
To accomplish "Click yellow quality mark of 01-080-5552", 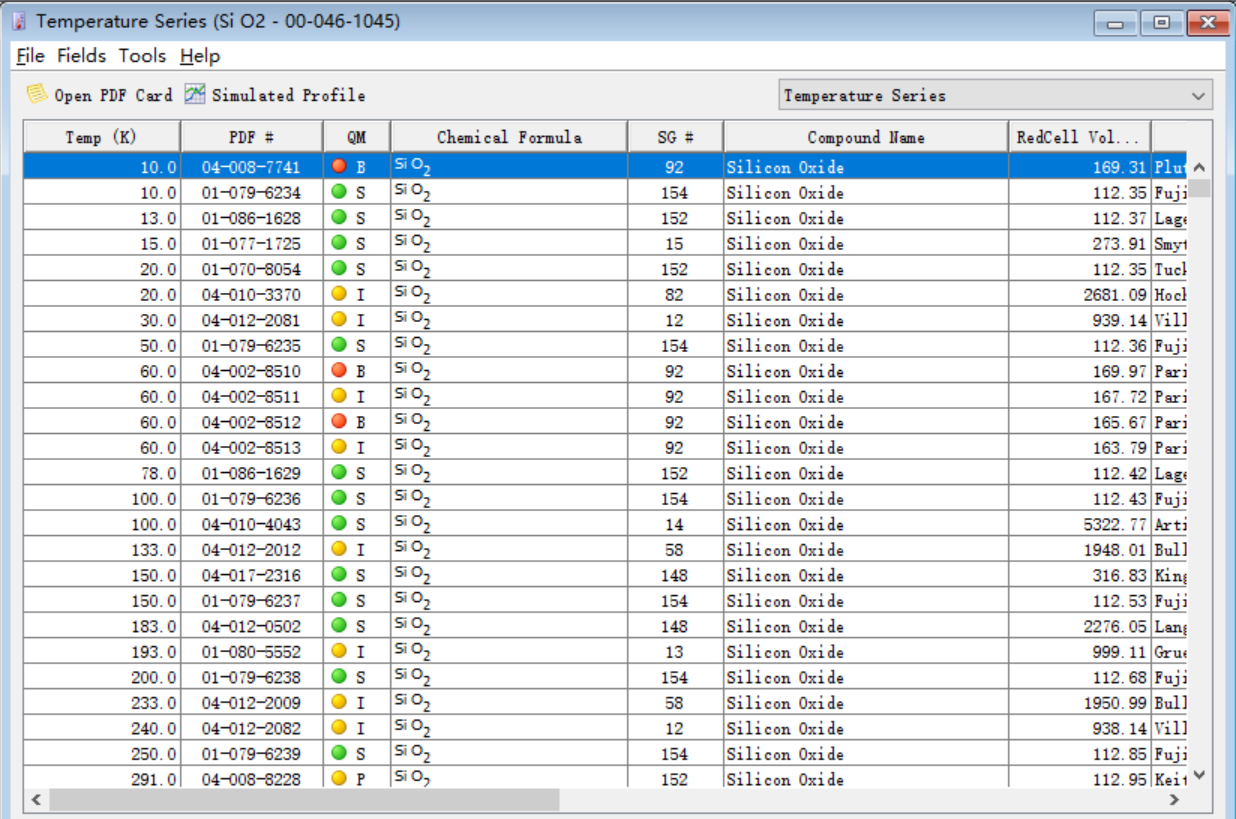I will 339,650.
